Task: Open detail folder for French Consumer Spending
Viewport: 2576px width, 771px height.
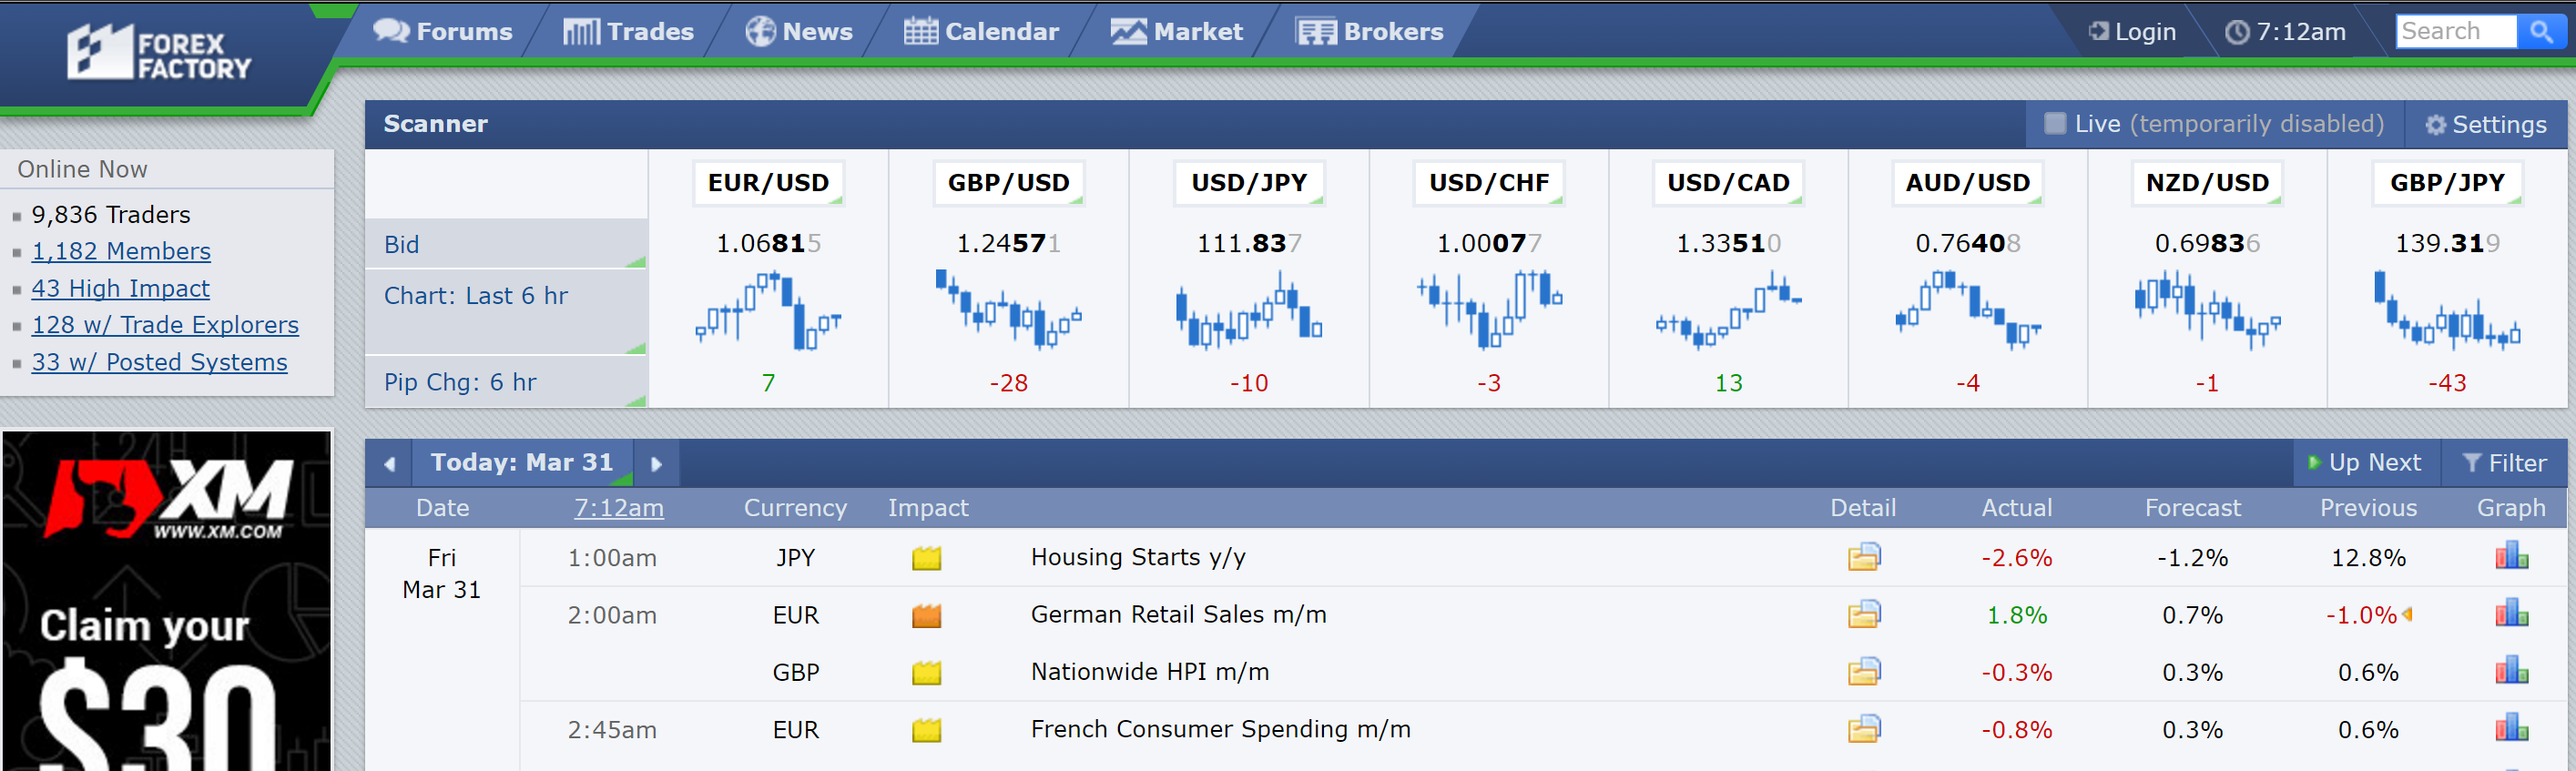Action: (x=1864, y=729)
